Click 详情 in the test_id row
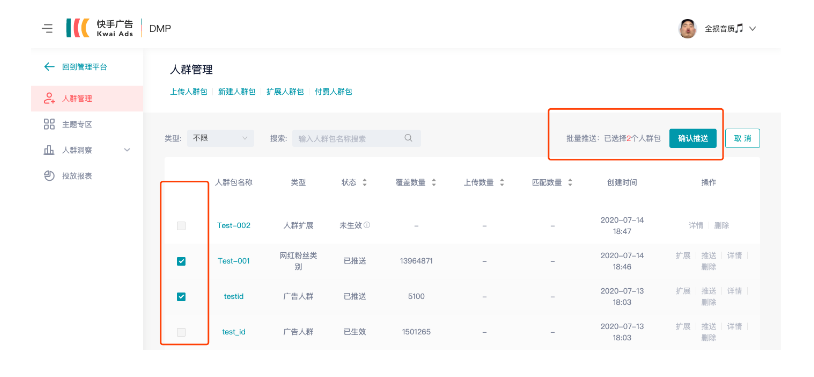 (x=735, y=327)
